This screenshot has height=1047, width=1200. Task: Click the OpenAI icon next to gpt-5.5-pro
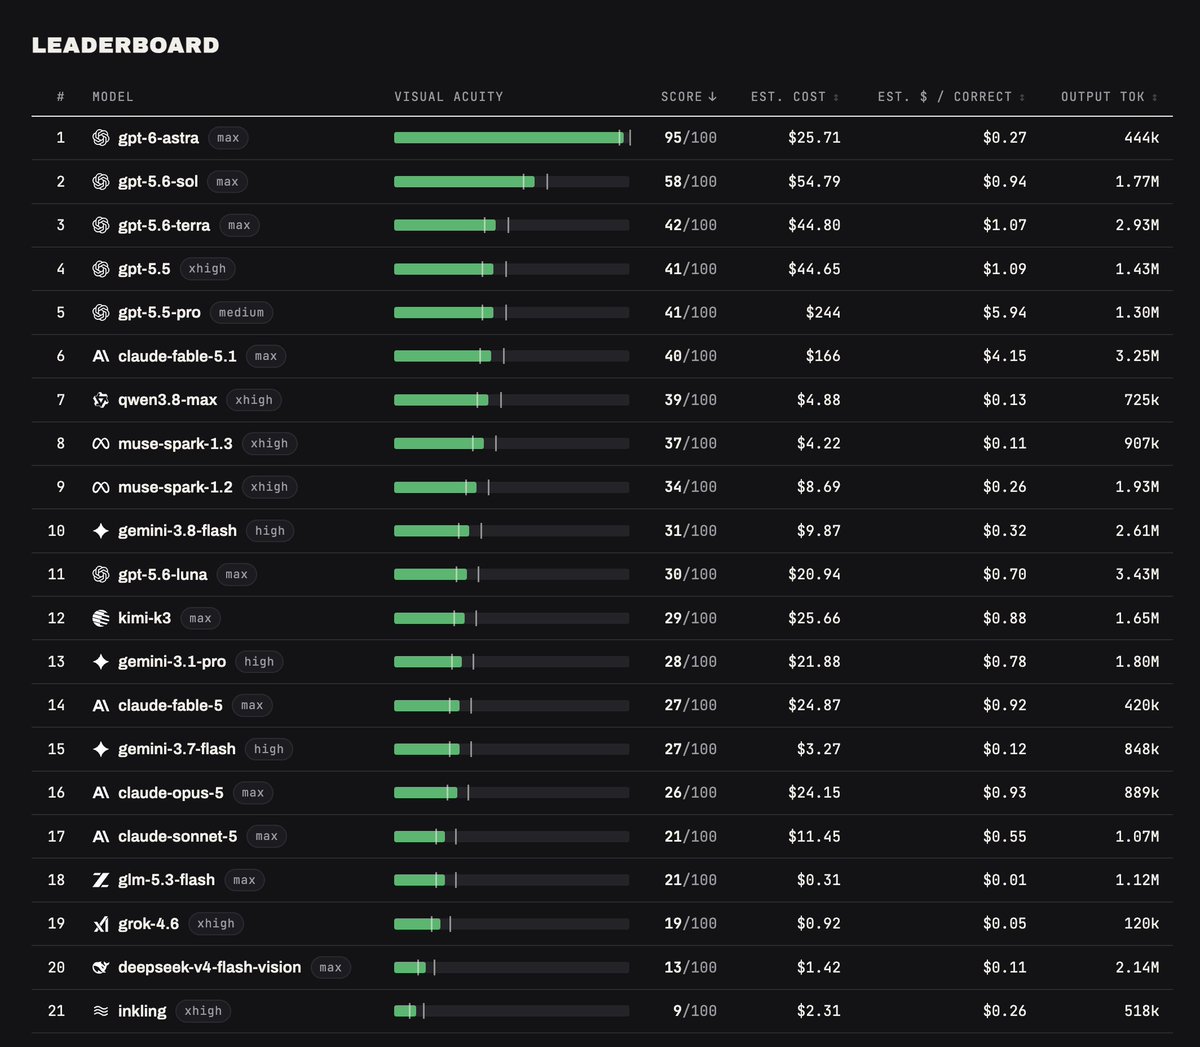click(x=101, y=313)
